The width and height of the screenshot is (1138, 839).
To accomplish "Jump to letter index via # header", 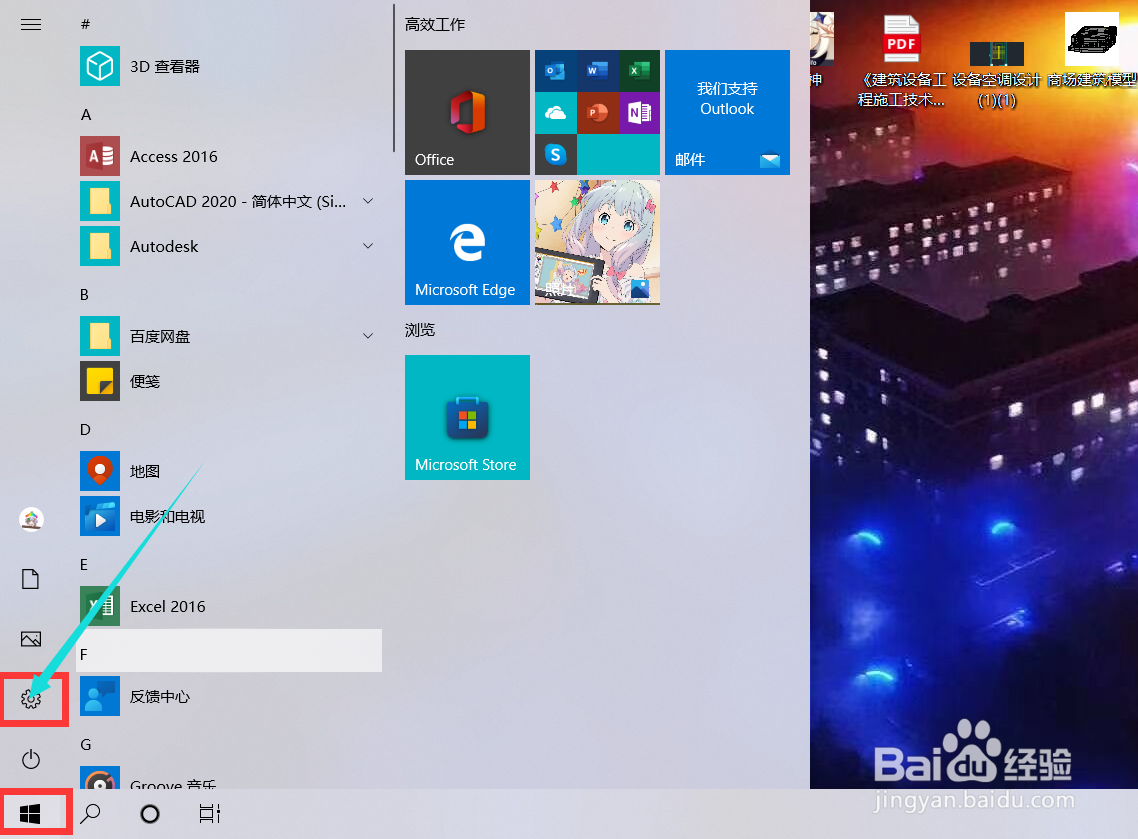I will [x=85, y=24].
